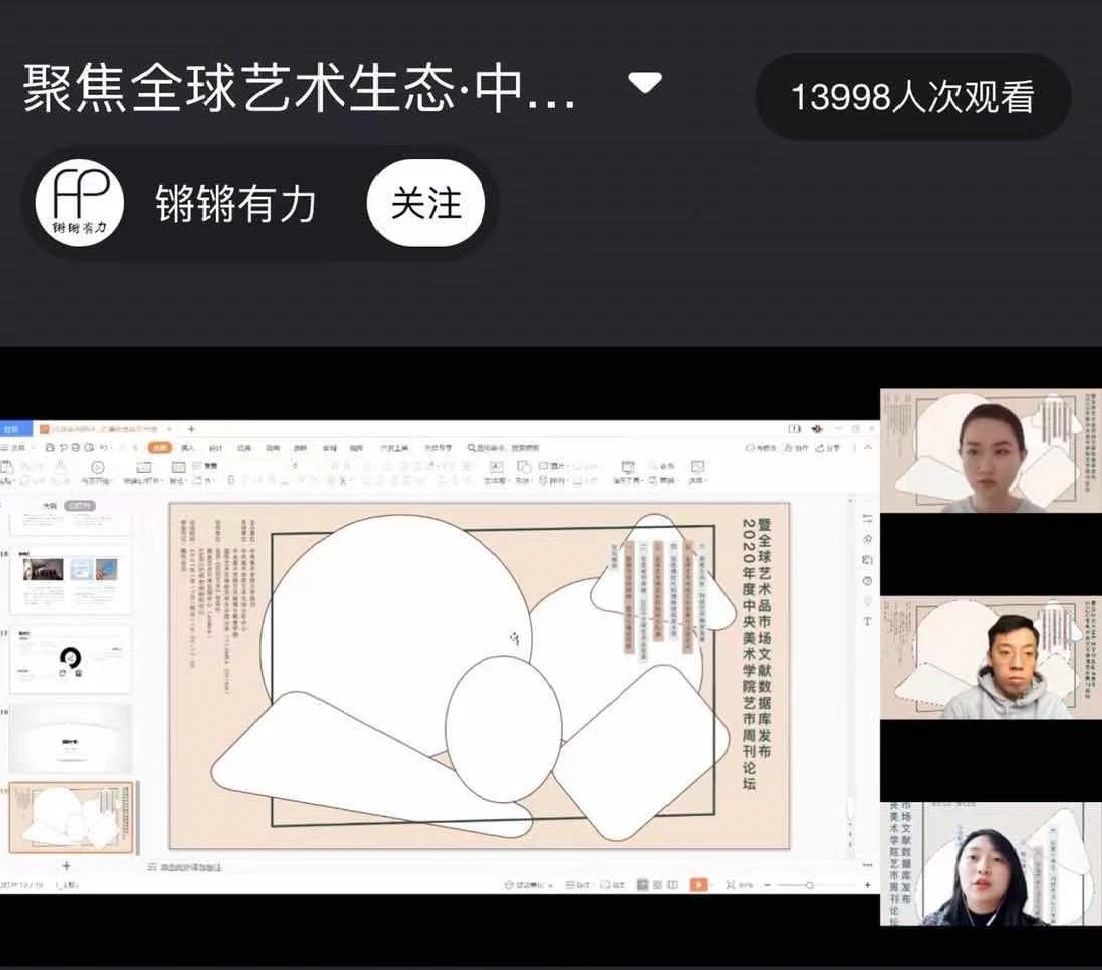
Task: Play slideshow with orange status bar button
Action: click(699, 885)
